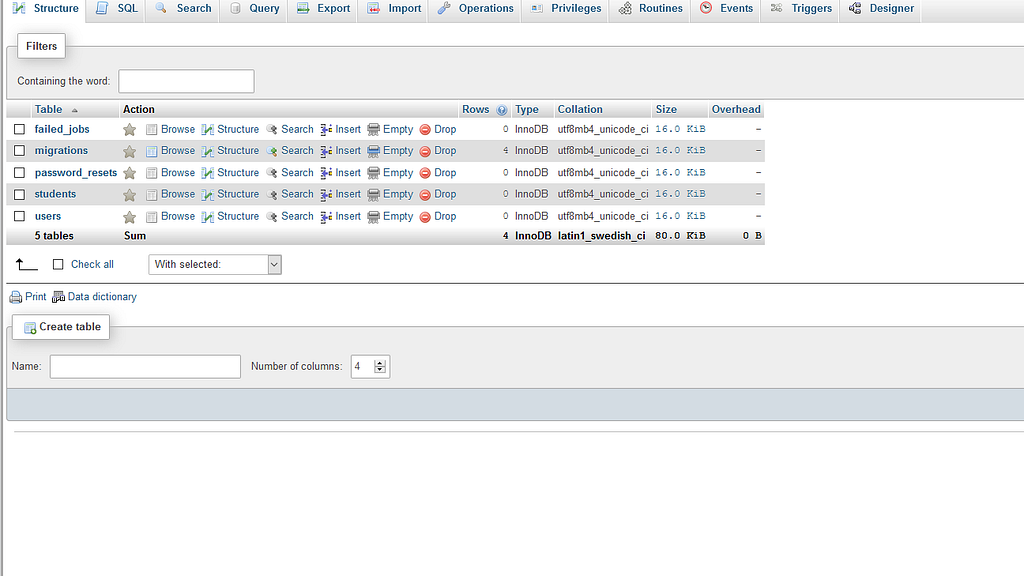Open the Routines tab
Viewport: 1024px width, 576px height.
(x=650, y=9)
